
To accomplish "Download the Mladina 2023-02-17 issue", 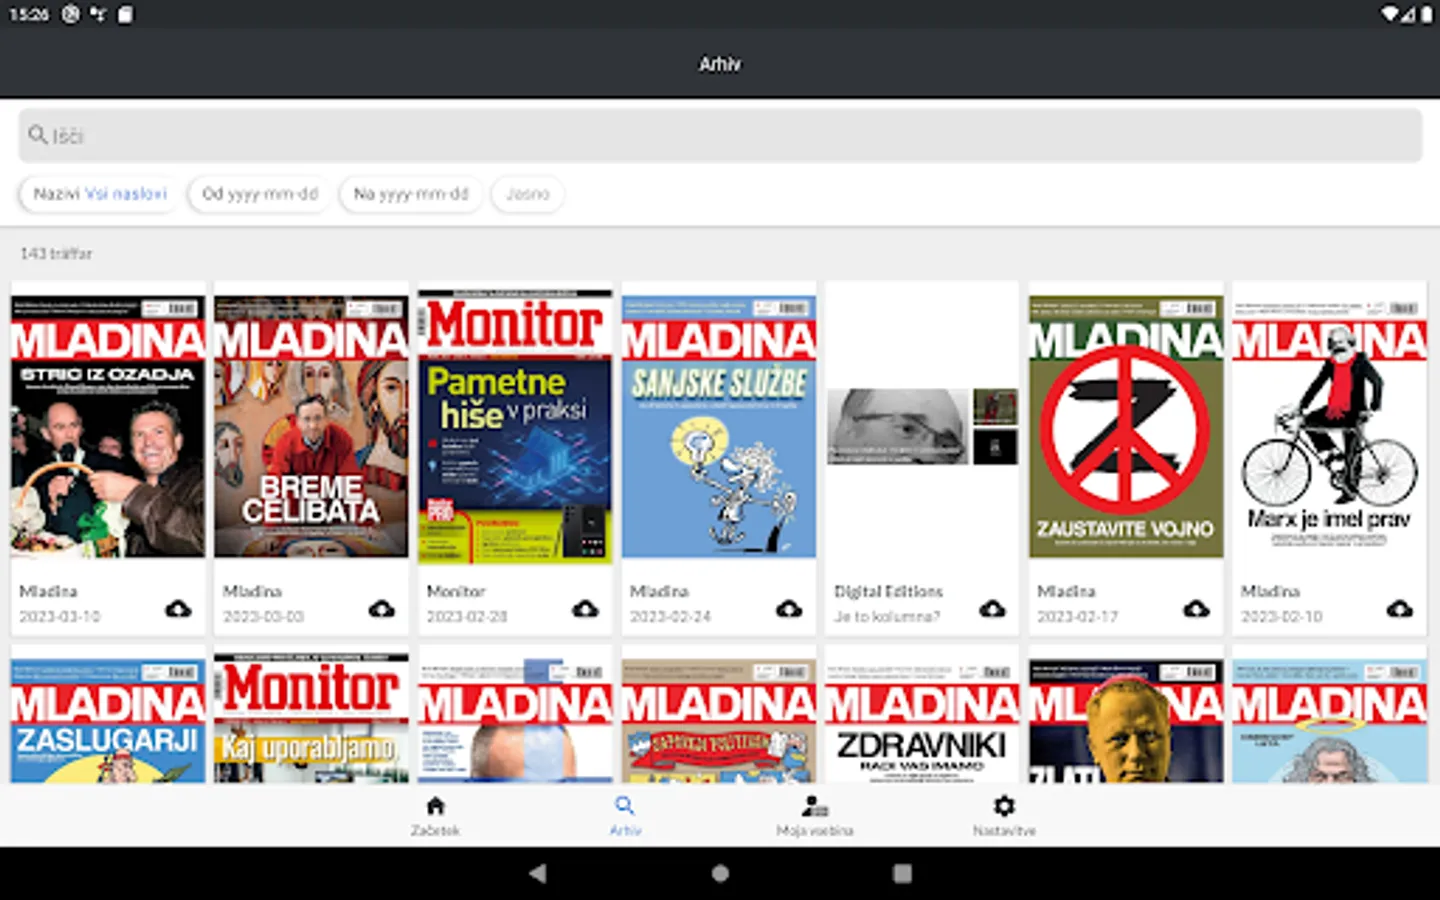I will tap(1196, 608).
